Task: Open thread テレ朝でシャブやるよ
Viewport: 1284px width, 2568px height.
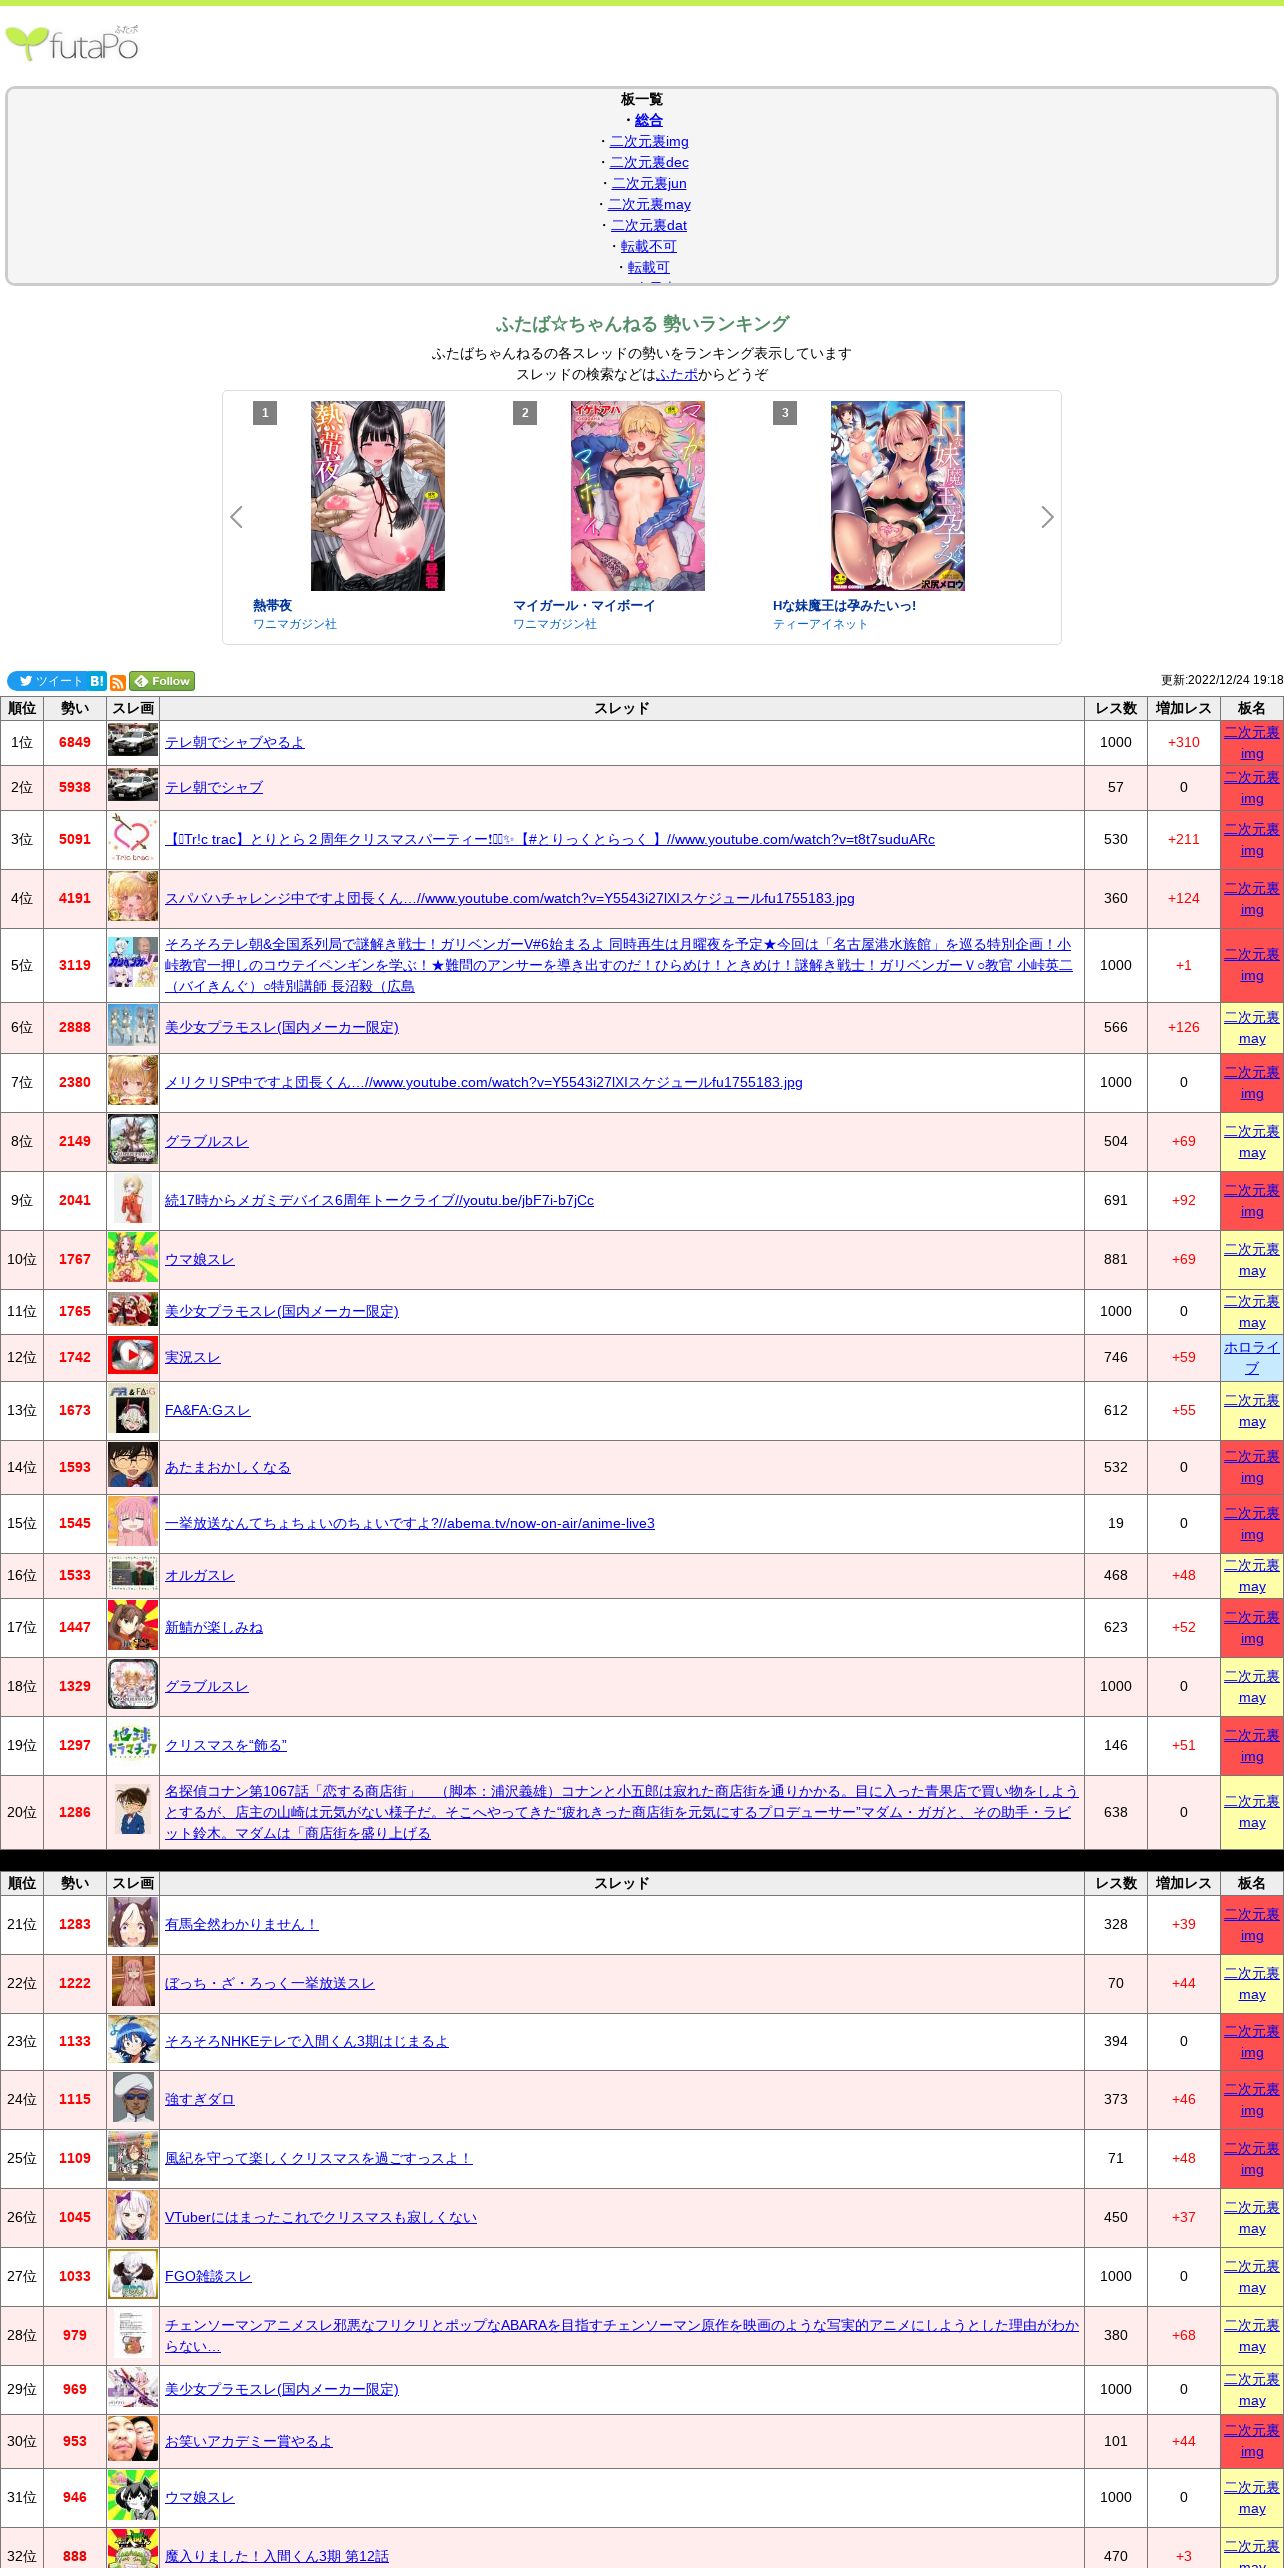Action: [234, 742]
